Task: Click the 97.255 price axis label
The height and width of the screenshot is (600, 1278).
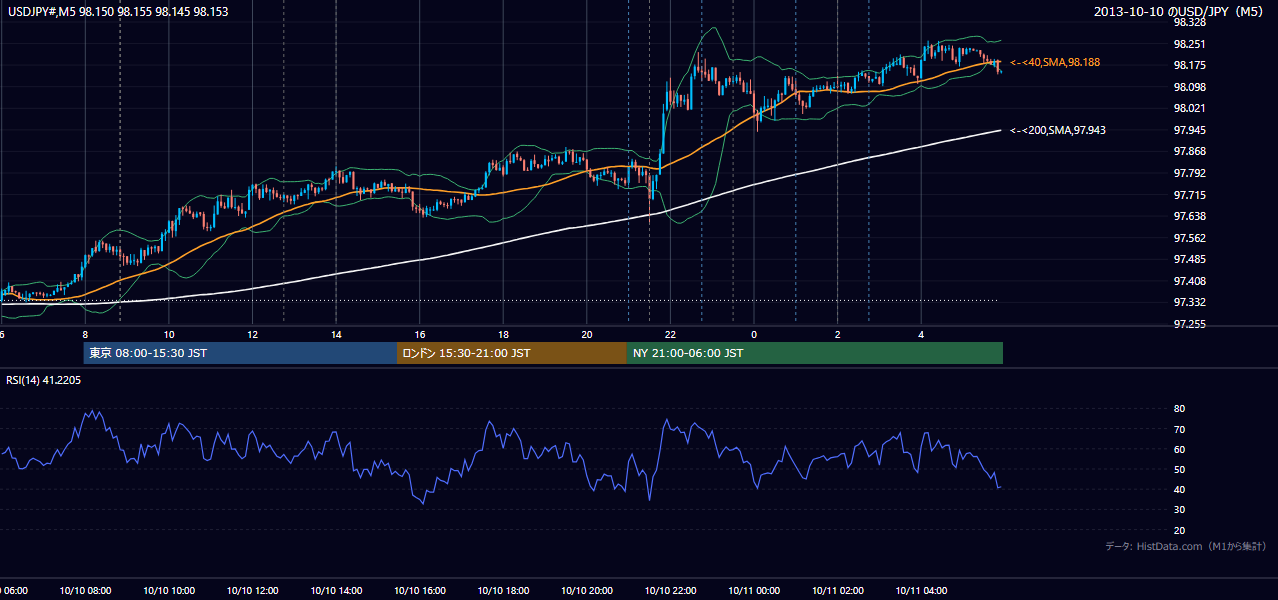Action: (1188, 324)
